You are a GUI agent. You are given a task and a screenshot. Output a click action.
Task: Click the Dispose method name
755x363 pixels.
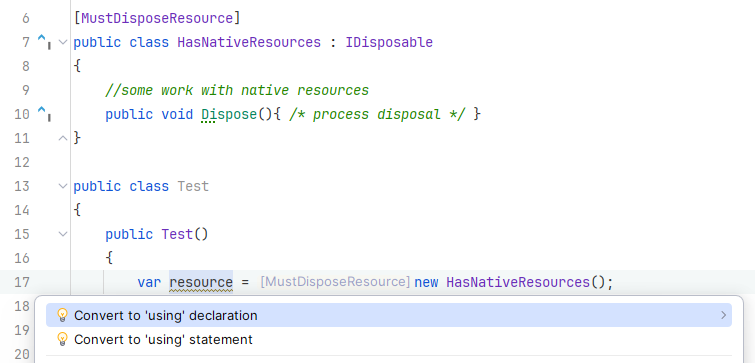tap(229, 115)
